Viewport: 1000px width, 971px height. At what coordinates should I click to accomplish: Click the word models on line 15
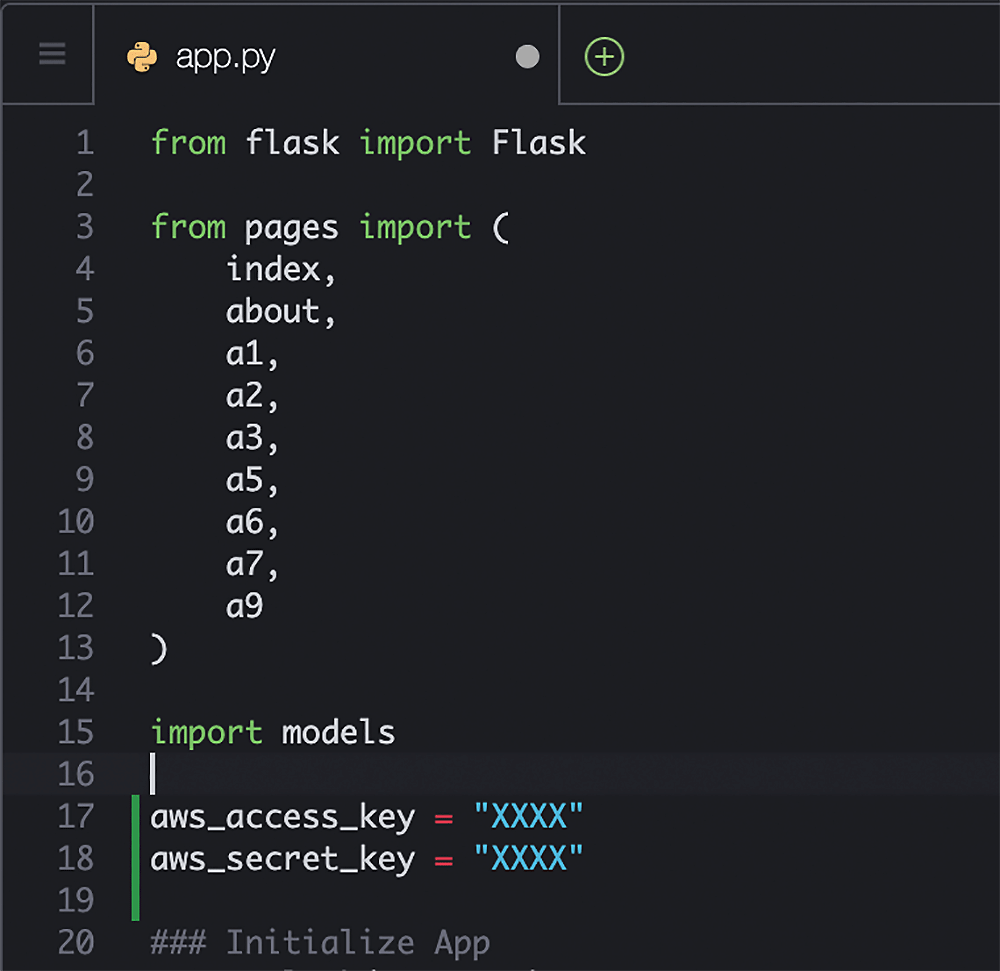[339, 732]
